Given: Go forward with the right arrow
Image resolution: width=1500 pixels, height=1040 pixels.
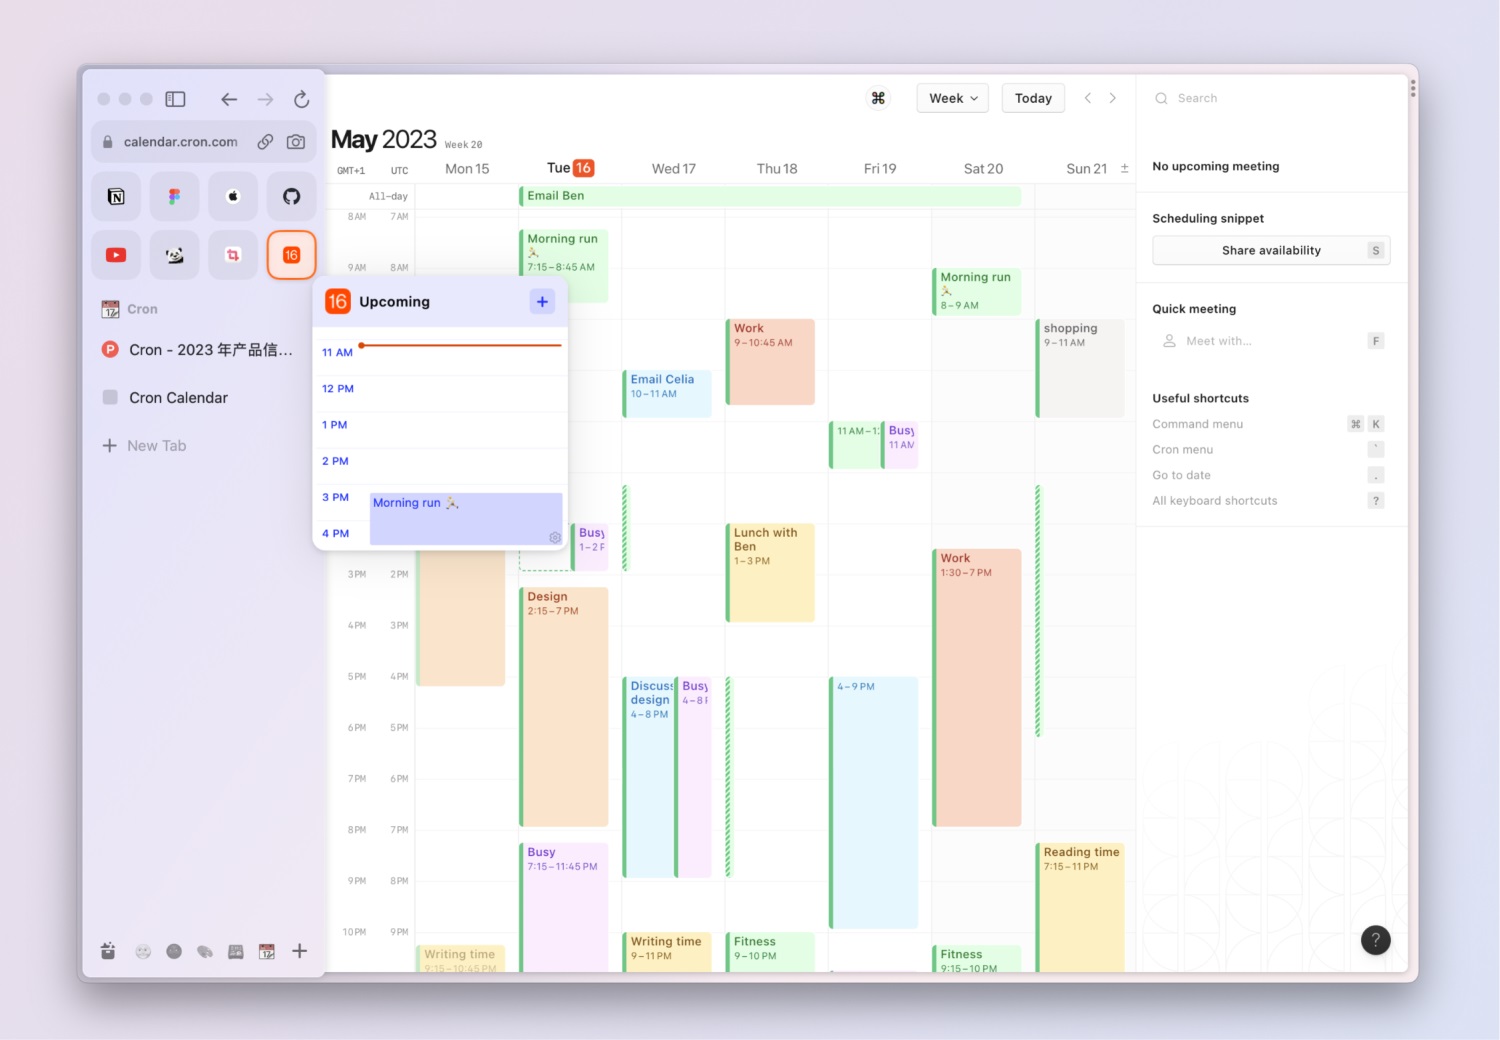Looking at the screenshot, I should click(x=265, y=99).
